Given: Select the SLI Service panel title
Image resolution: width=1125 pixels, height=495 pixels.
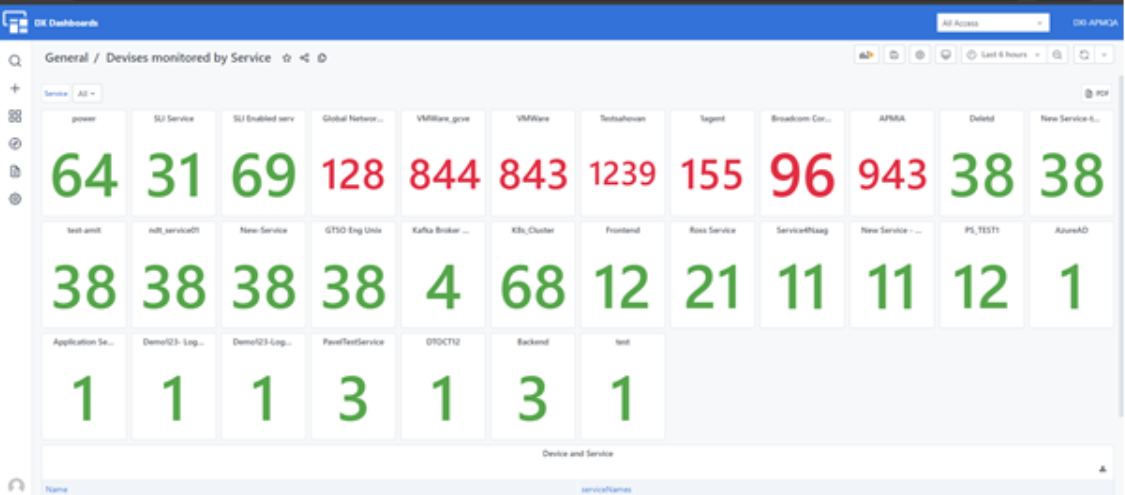Looking at the screenshot, I should click(174, 118).
